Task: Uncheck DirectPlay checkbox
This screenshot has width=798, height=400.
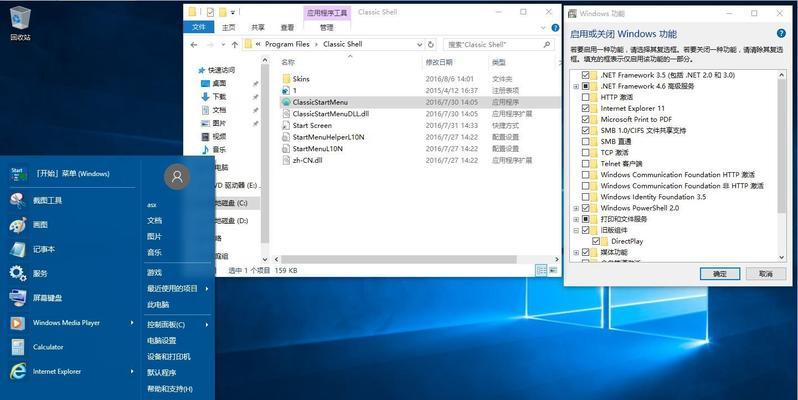Action: click(x=596, y=241)
